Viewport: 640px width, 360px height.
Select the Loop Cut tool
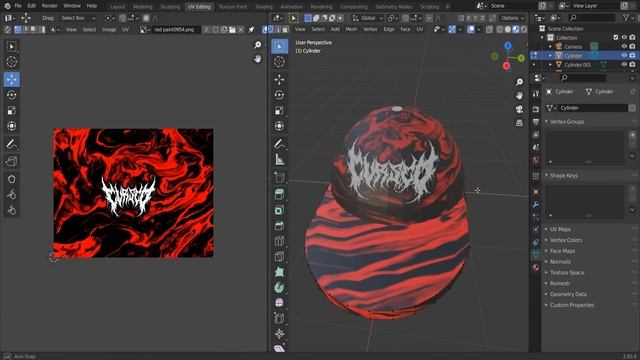tap(279, 241)
